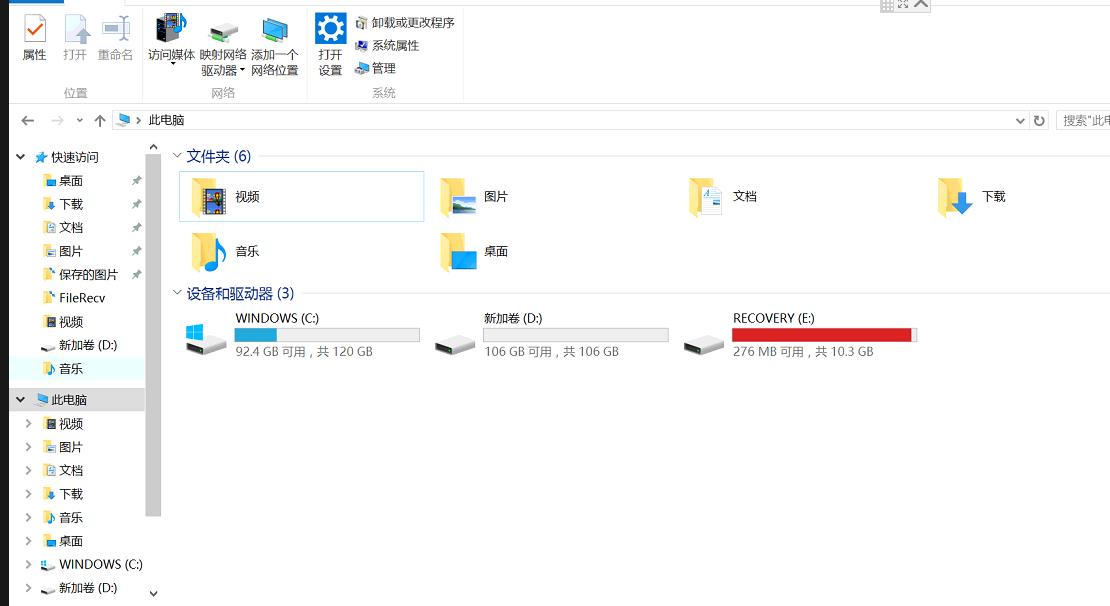The width and height of the screenshot is (1110, 606).
Task: Select the 文档 folder icon in main pane
Action: 706,197
